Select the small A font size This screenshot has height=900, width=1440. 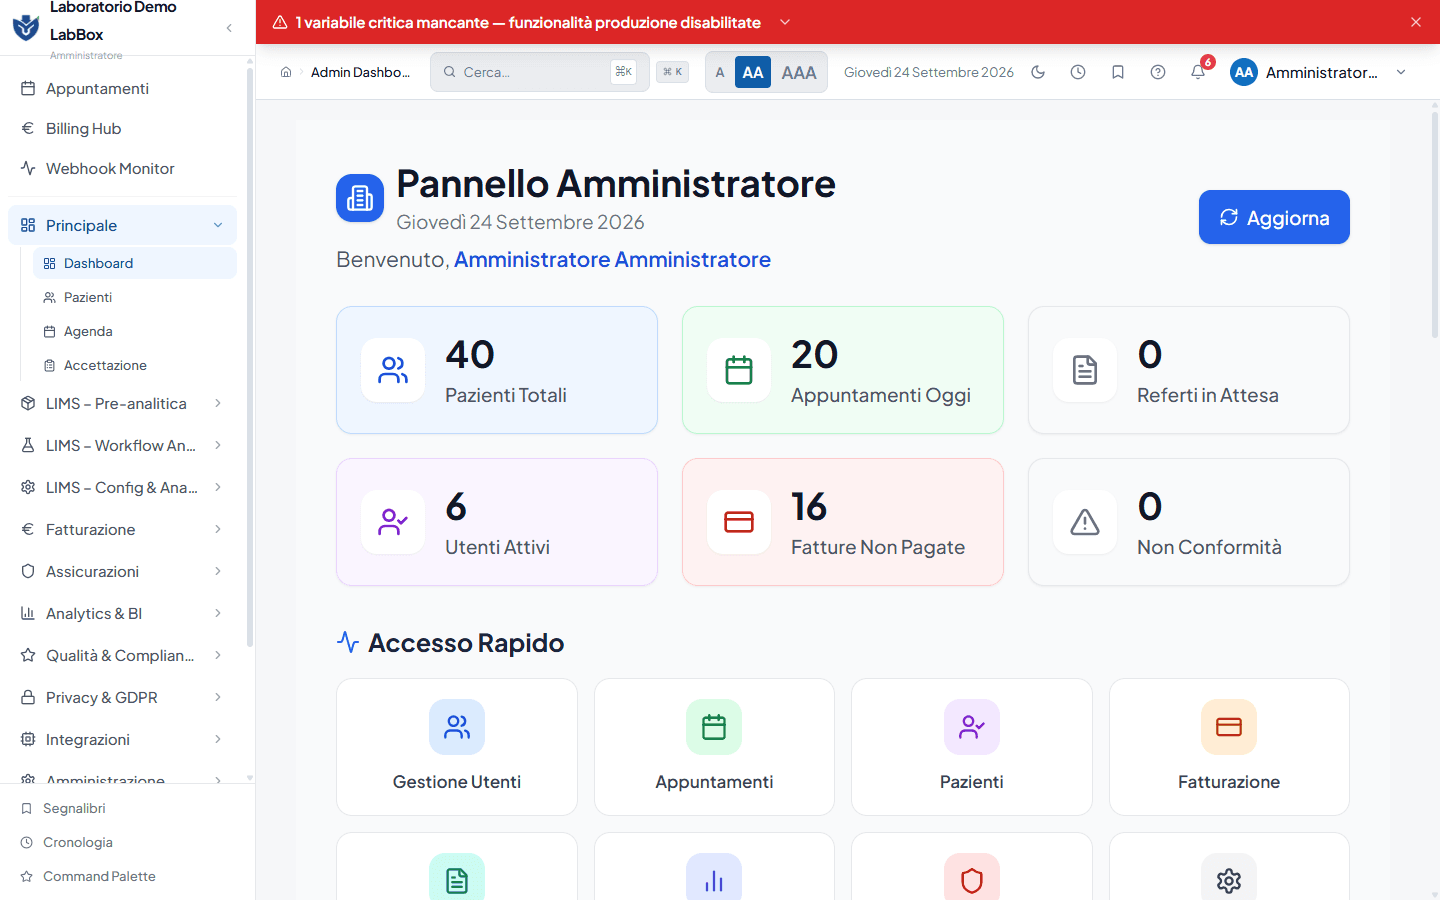pyautogui.click(x=720, y=72)
